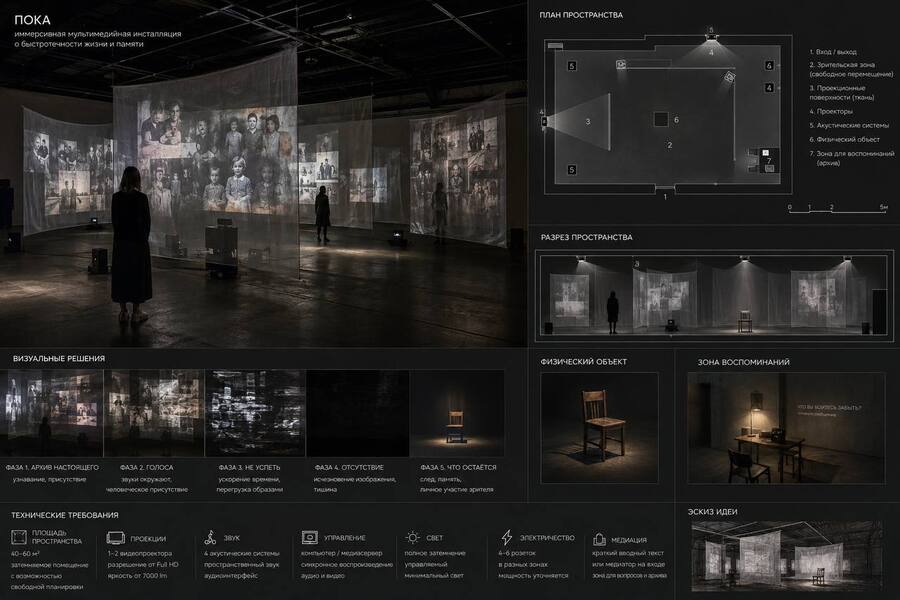Open the Фаза 5 Что остаётся chair thumbnail
Viewport: 900px width, 600px height.
click(x=457, y=413)
